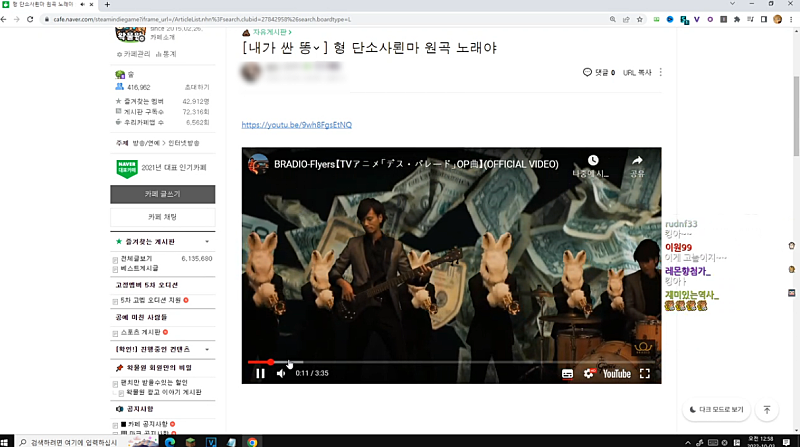Image resolution: width=800 pixels, height=447 pixels.
Task: Collapse the 즐겨찾는 게시판 section arrow
Action: pos(207,242)
